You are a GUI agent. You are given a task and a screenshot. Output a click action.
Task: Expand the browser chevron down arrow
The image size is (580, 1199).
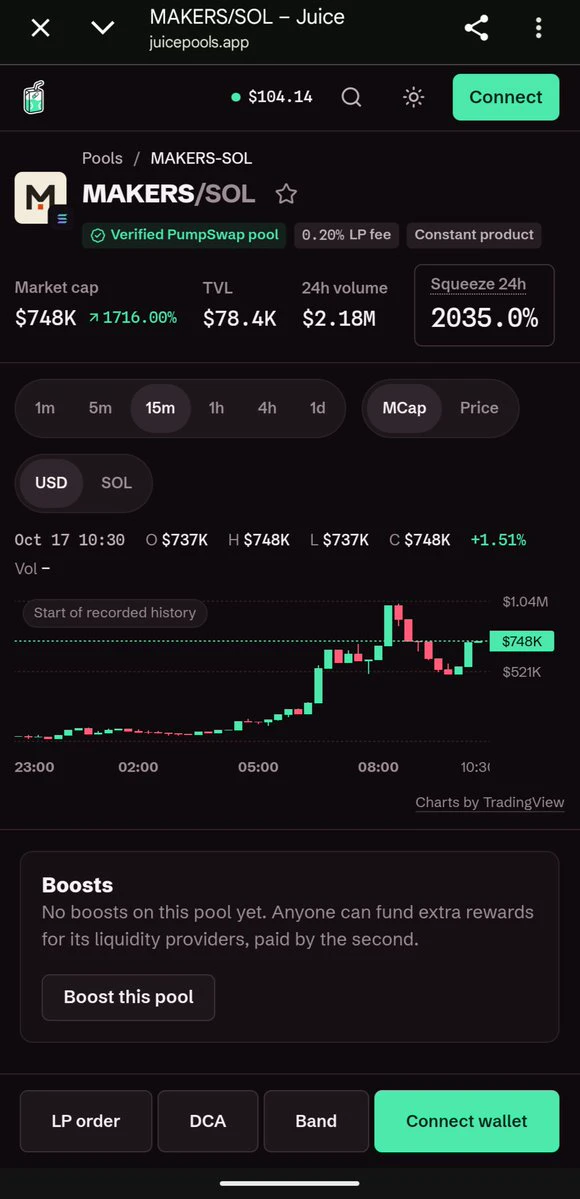tap(103, 29)
